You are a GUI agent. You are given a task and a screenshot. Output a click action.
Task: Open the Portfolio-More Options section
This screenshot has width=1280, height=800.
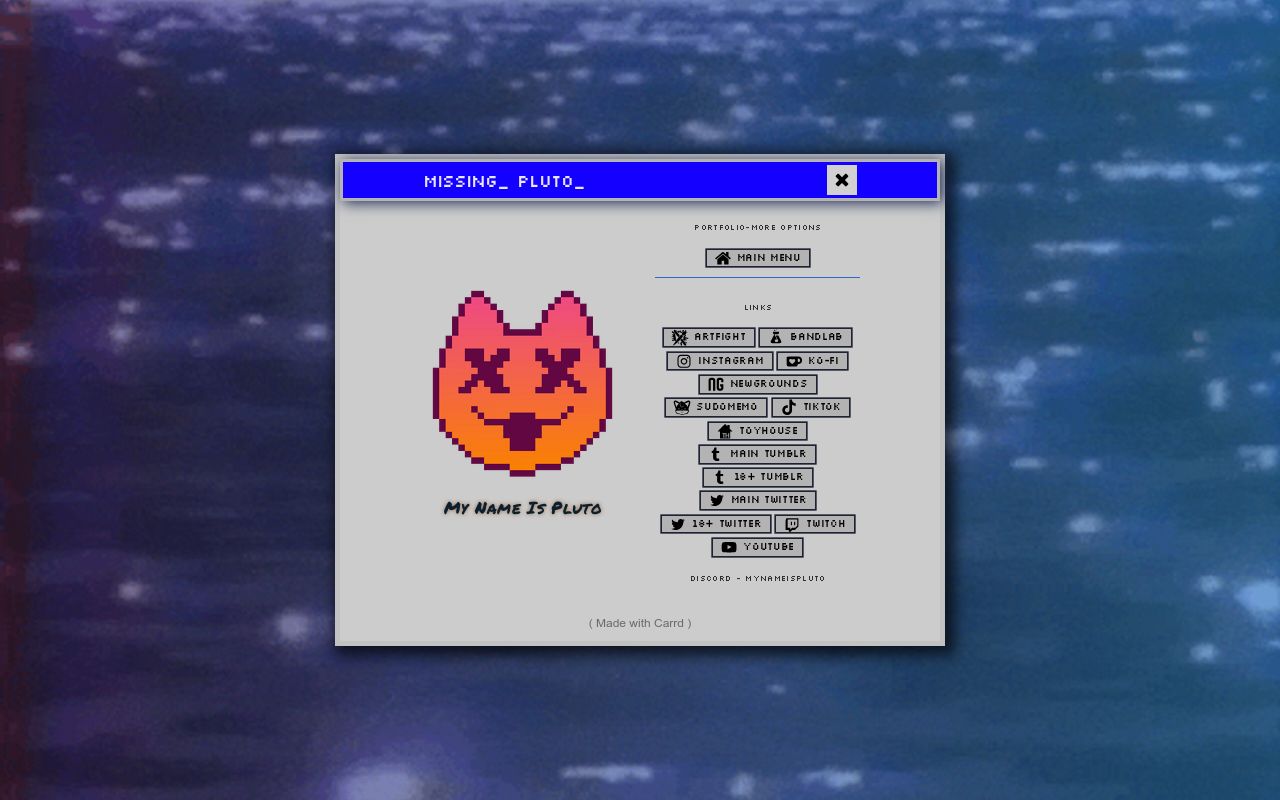pyautogui.click(x=757, y=227)
